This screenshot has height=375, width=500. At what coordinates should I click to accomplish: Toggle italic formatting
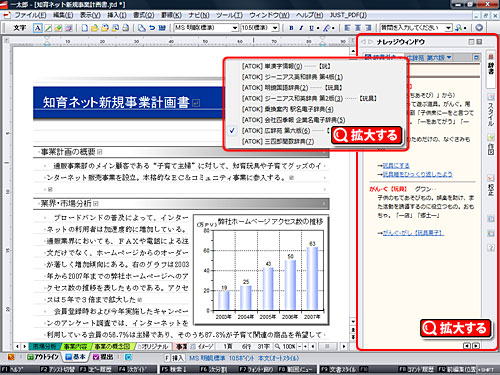tap(301, 28)
